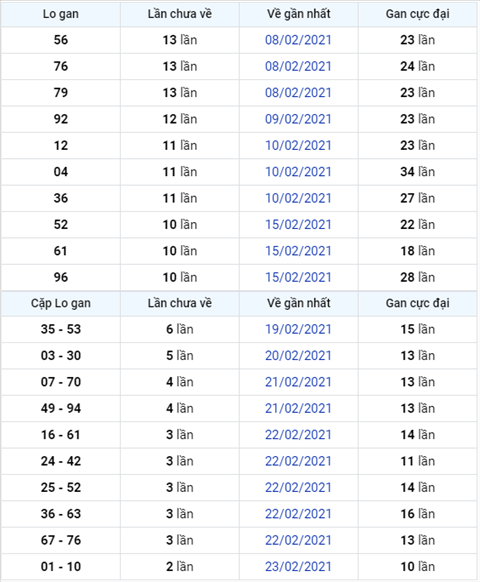Select the 21/02/2021 link for pair 49 - 94
The height and width of the screenshot is (582, 480).
[x=298, y=408]
